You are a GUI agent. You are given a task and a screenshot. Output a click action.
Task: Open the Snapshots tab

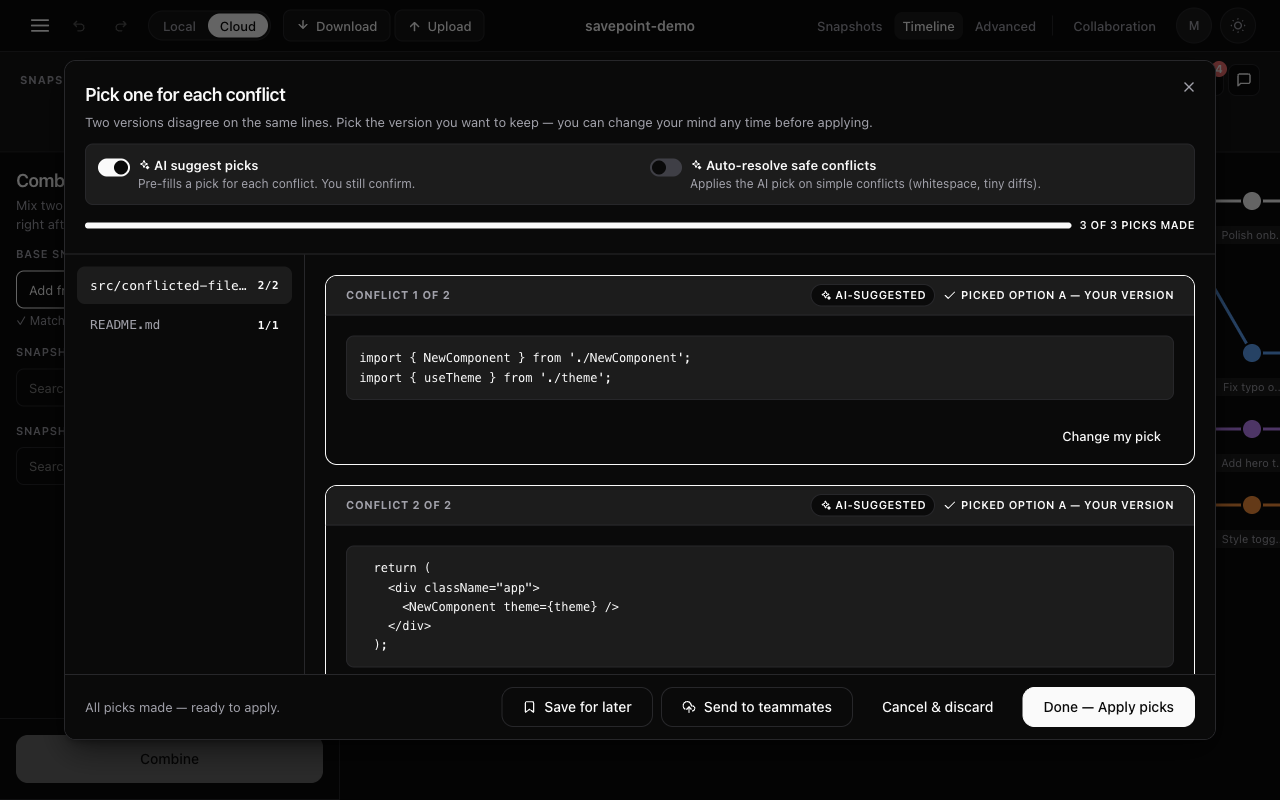click(849, 26)
